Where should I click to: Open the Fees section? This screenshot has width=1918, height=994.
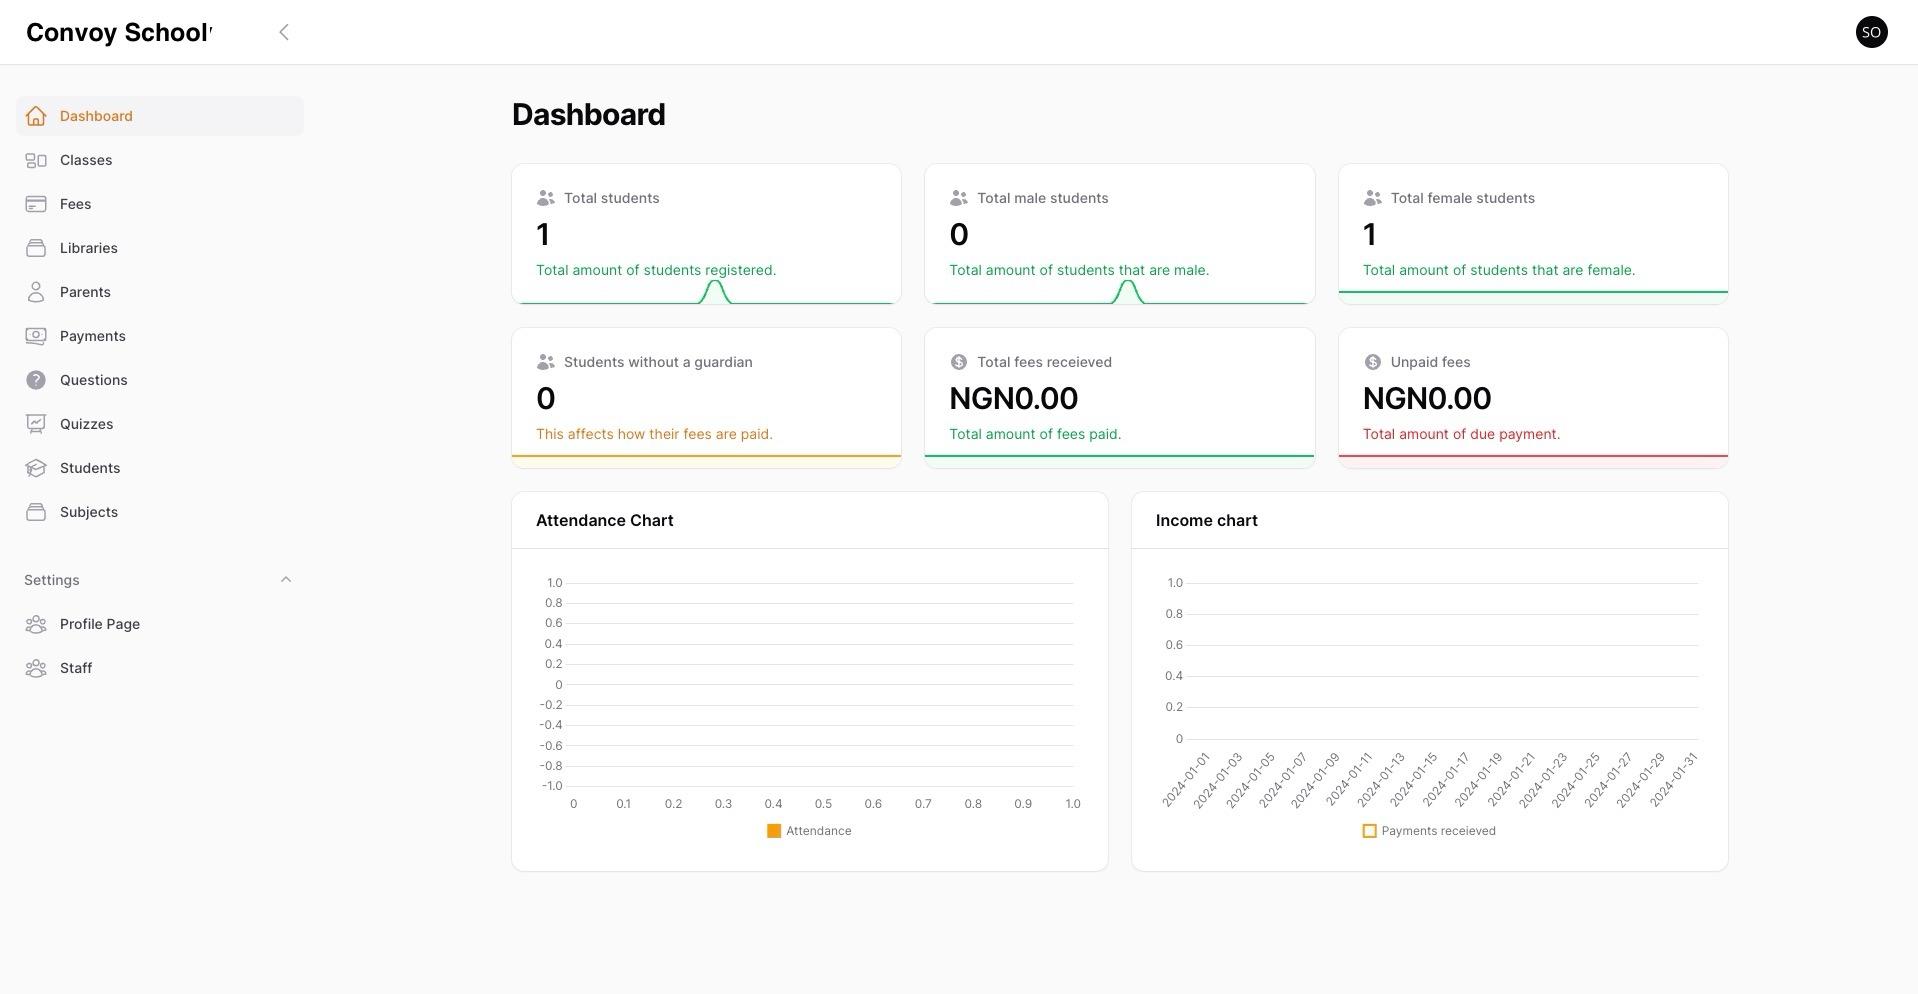[x=160, y=204]
